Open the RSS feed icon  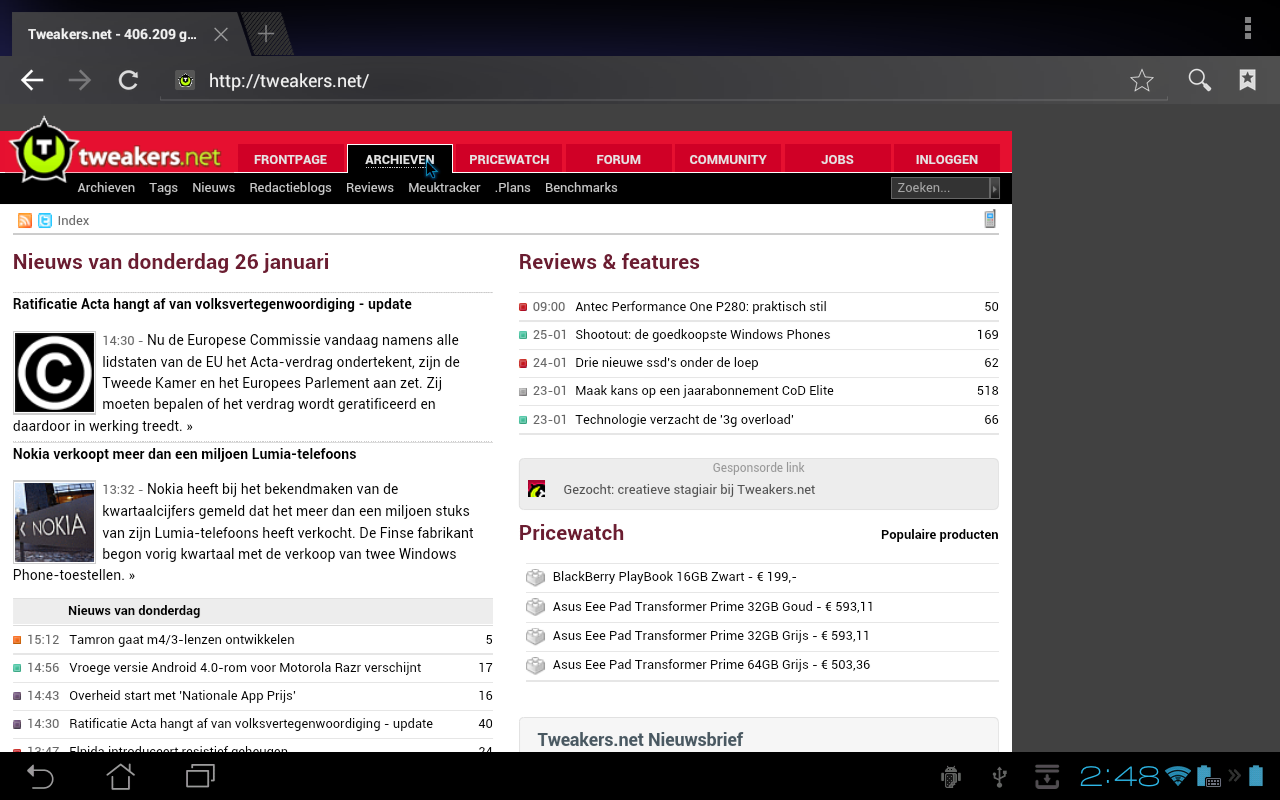click(x=25, y=220)
